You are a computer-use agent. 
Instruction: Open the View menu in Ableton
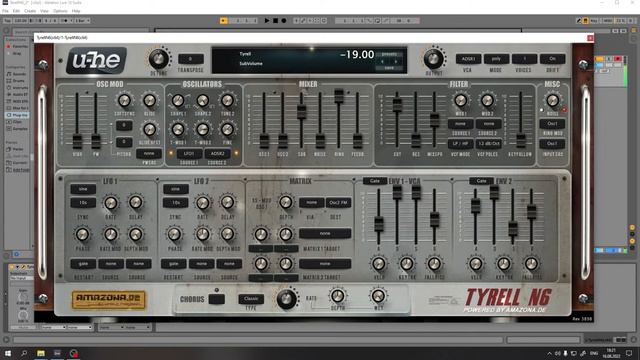tap(44, 11)
